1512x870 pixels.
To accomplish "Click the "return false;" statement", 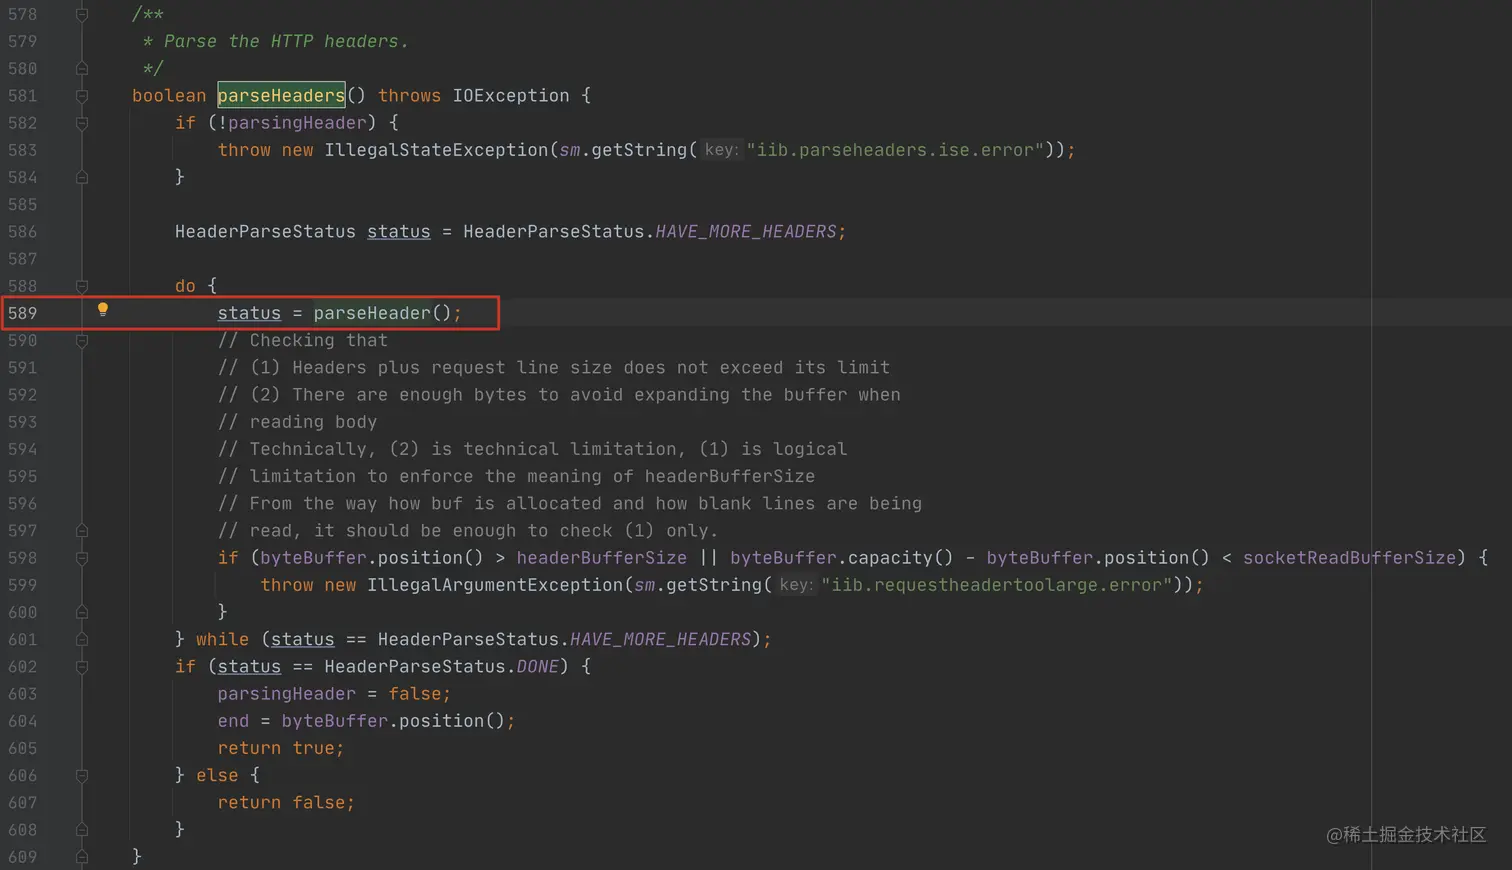I will point(286,803).
